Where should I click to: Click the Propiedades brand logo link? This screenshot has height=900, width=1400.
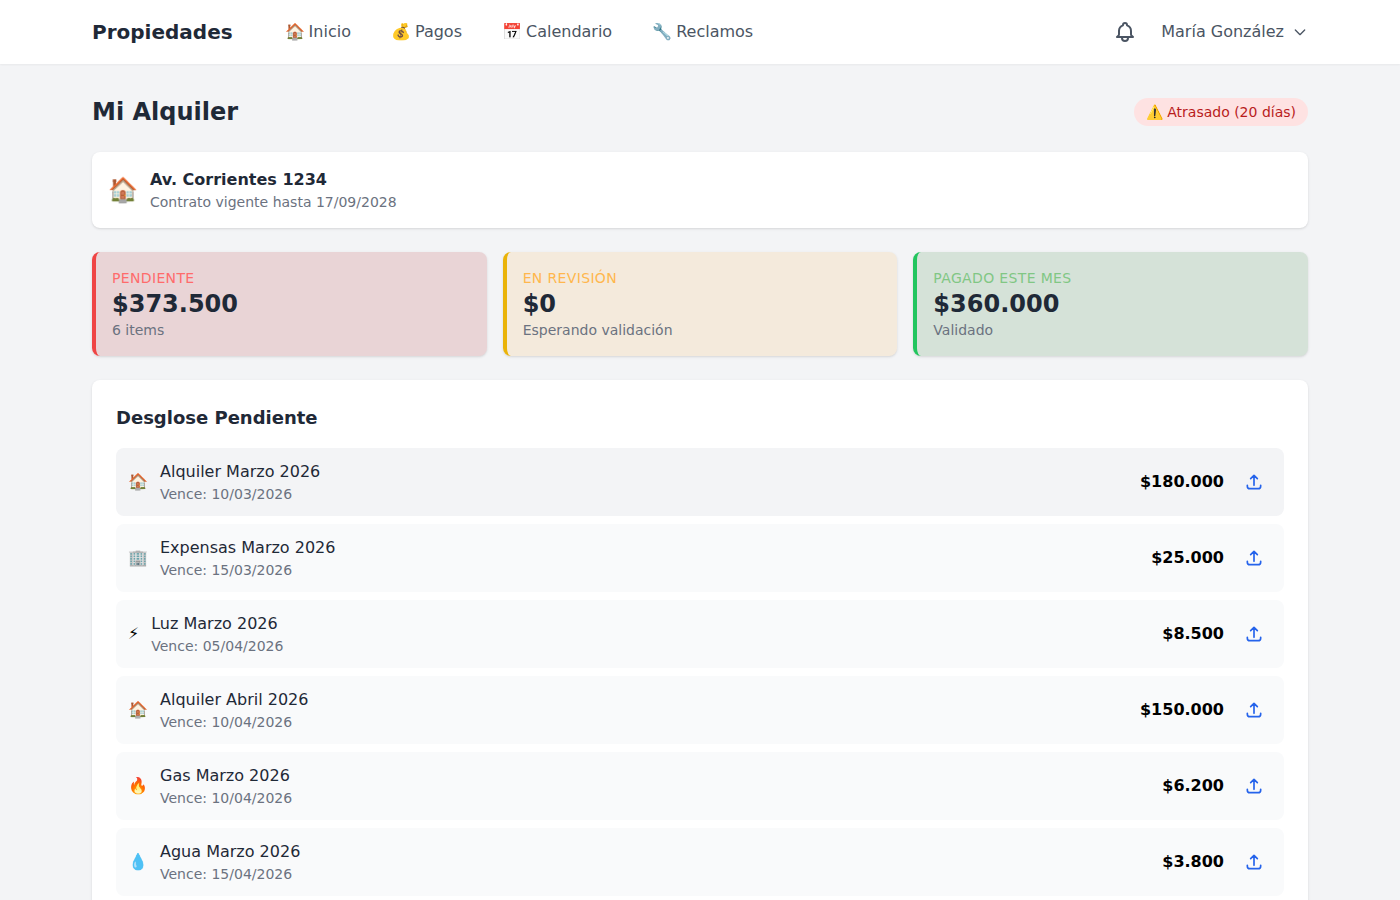tap(162, 32)
